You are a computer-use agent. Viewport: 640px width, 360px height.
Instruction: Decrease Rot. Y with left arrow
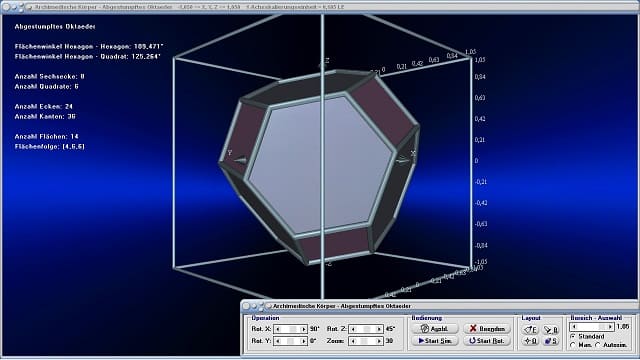coord(278,341)
